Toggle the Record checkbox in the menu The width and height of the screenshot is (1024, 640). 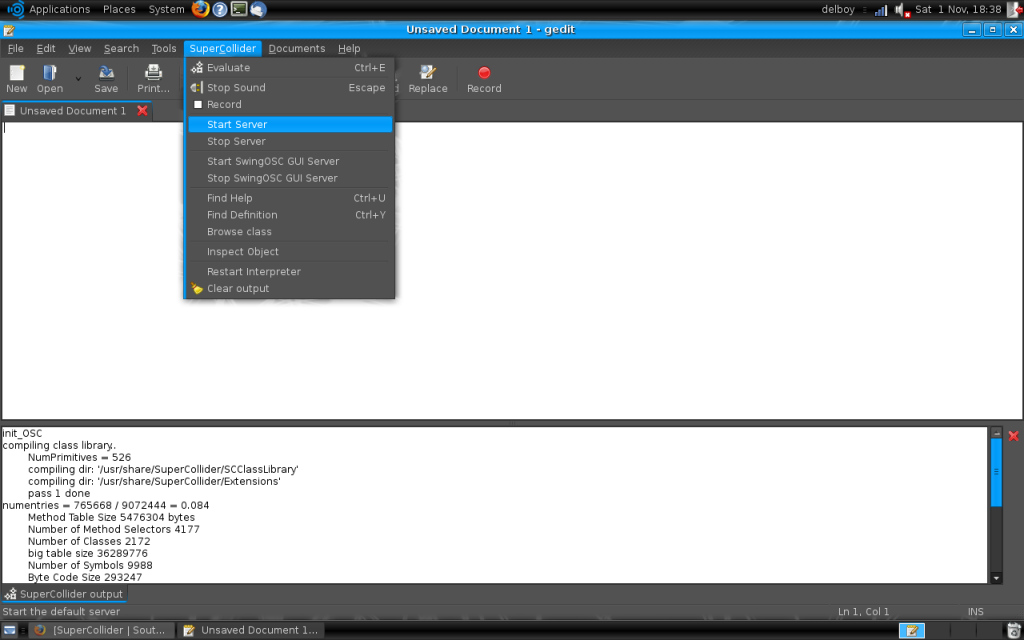(291, 104)
